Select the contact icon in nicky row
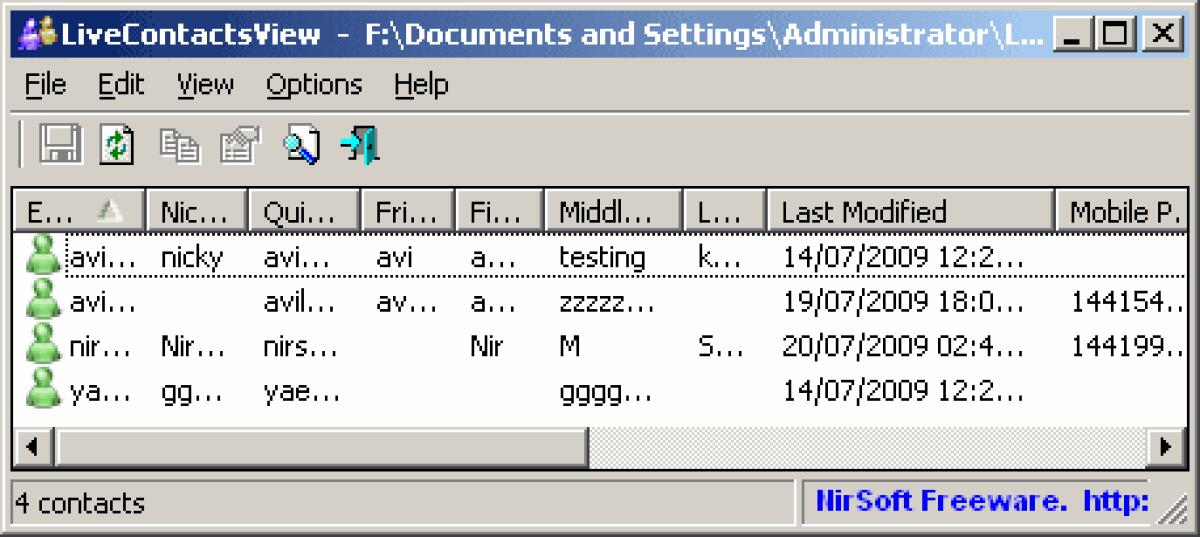Image resolution: width=1200 pixels, height=537 pixels. 43,257
